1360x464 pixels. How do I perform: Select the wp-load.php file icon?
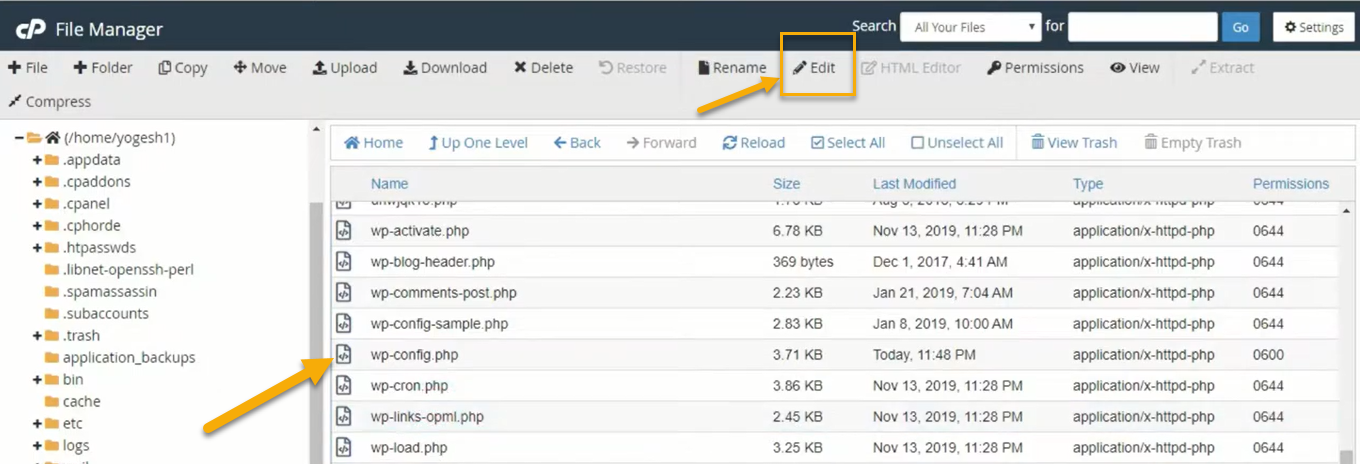343,448
